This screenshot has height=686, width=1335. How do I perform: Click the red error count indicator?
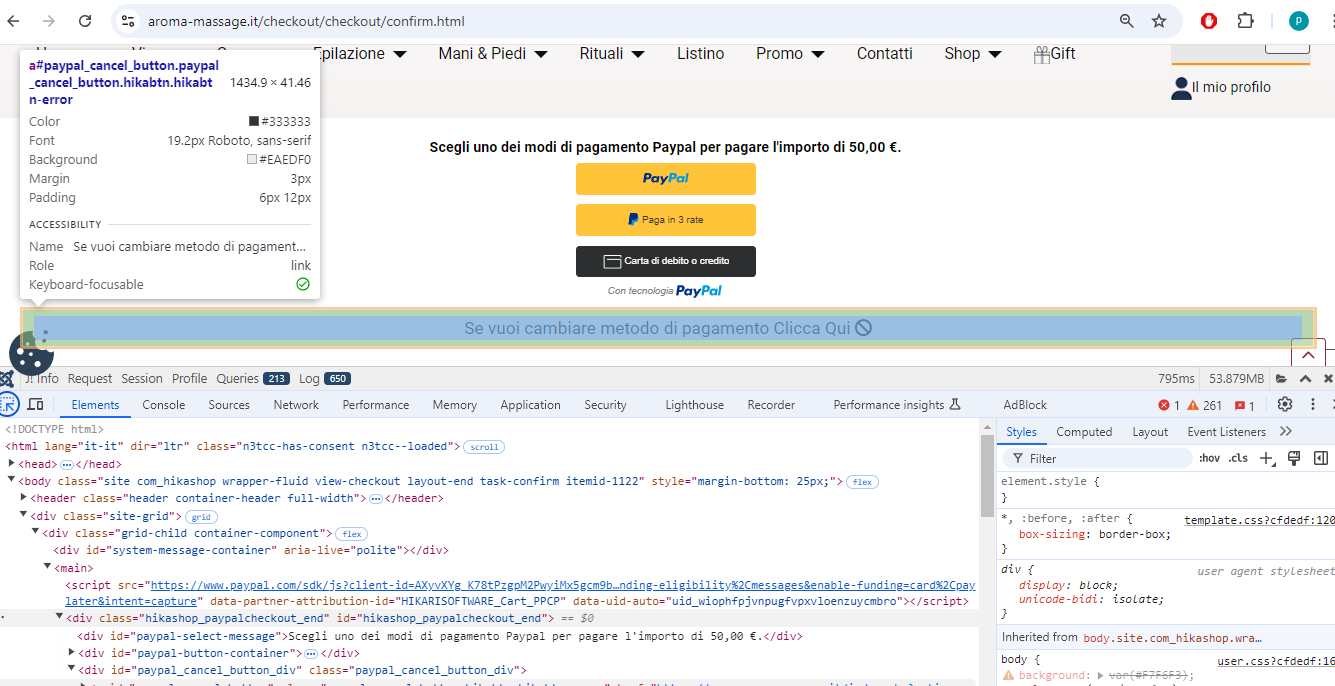pos(1169,405)
